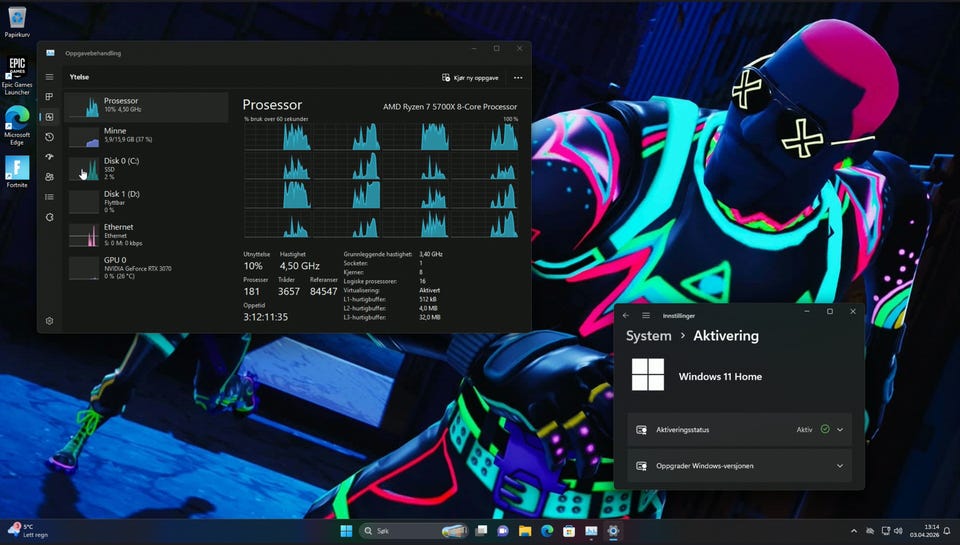The width and height of the screenshot is (960, 545).
Task: Click the Kjør ny oppgave button
Action: tap(470, 77)
